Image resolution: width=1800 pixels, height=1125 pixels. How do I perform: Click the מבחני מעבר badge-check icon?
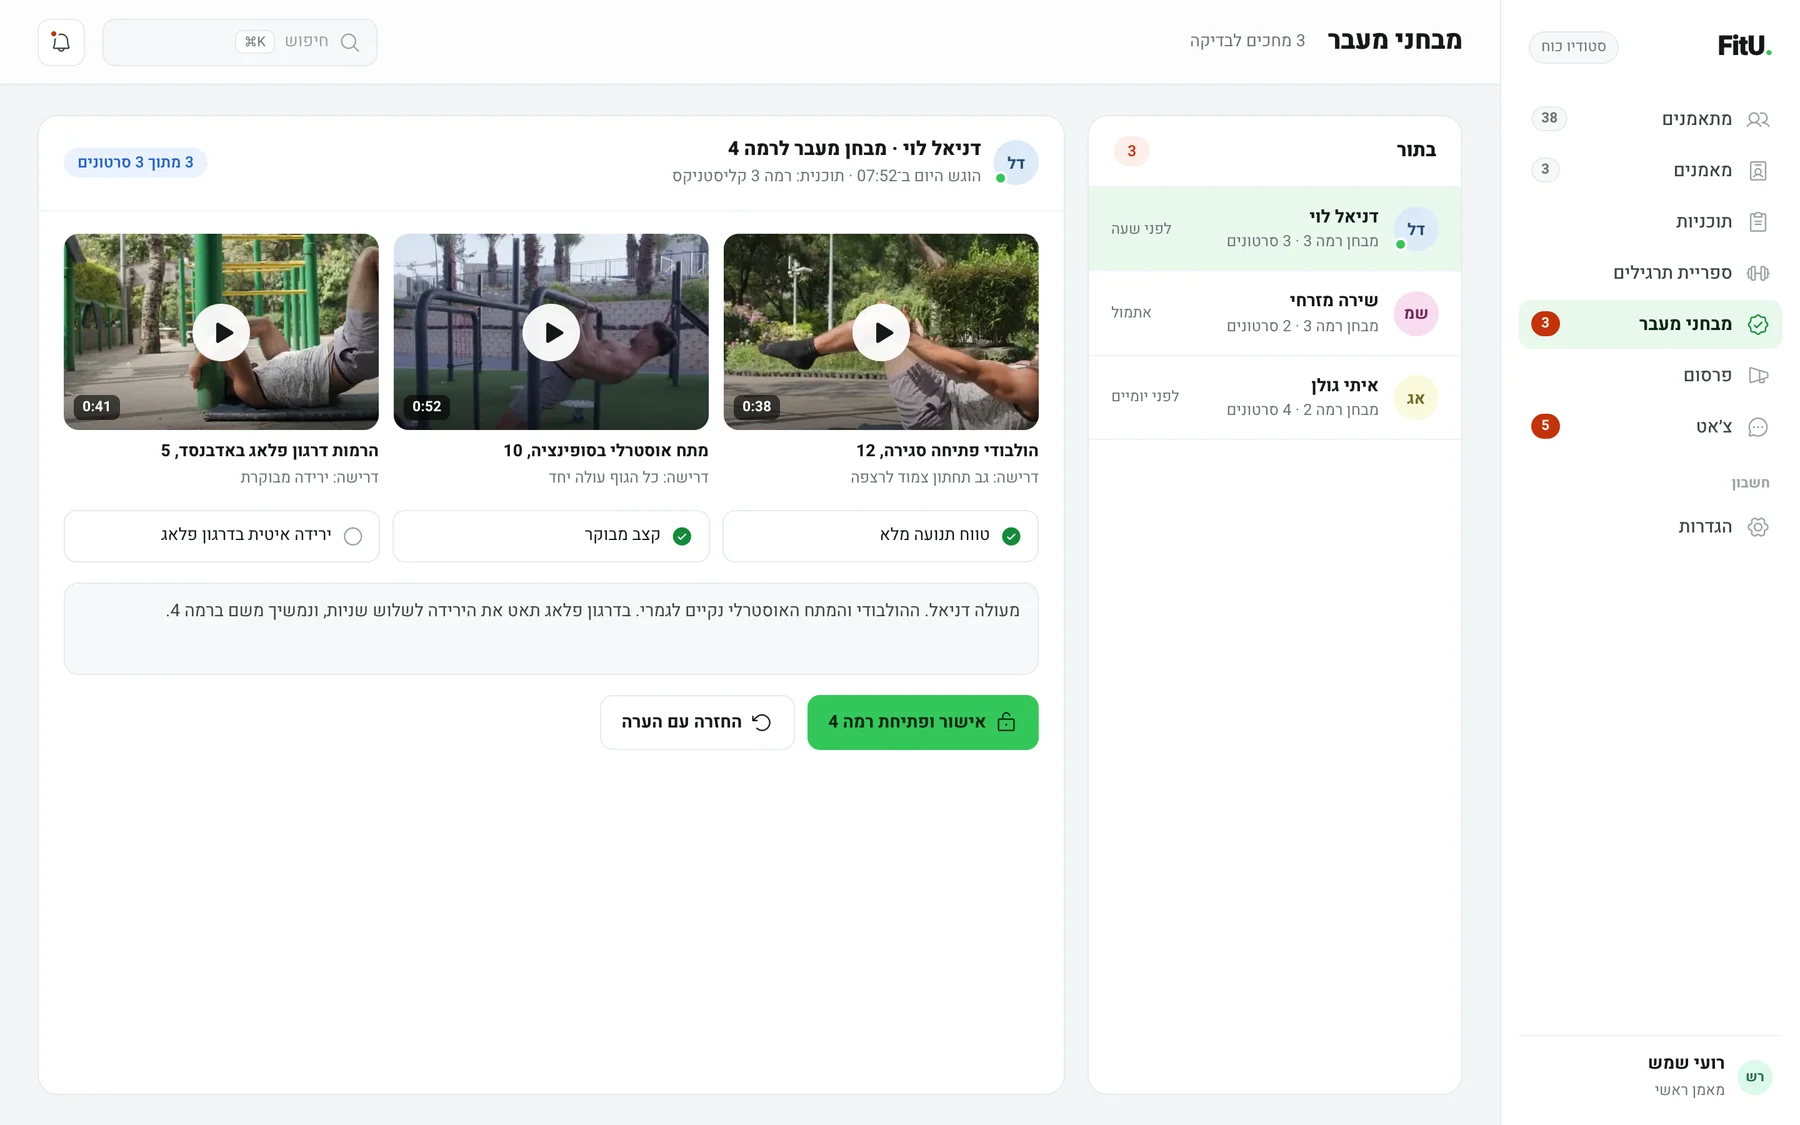pyautogui.click(x=1758, y=324)
